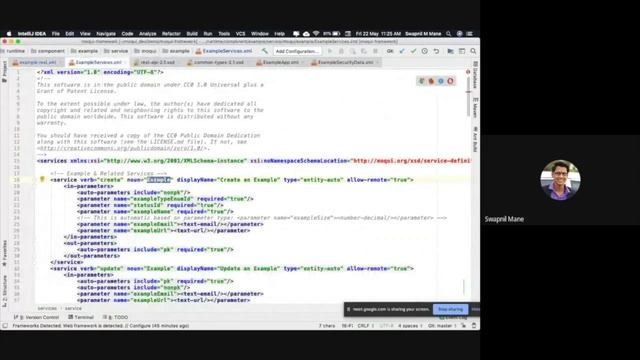Screen dimensions: 640x360
Task: Click the 'services' breadcrumb below the editor
Action: 47,309
